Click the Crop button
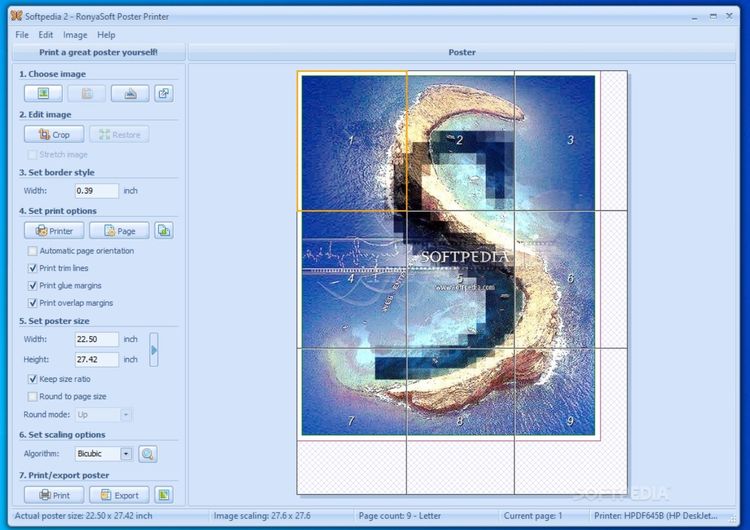 (x=54, y=134)
